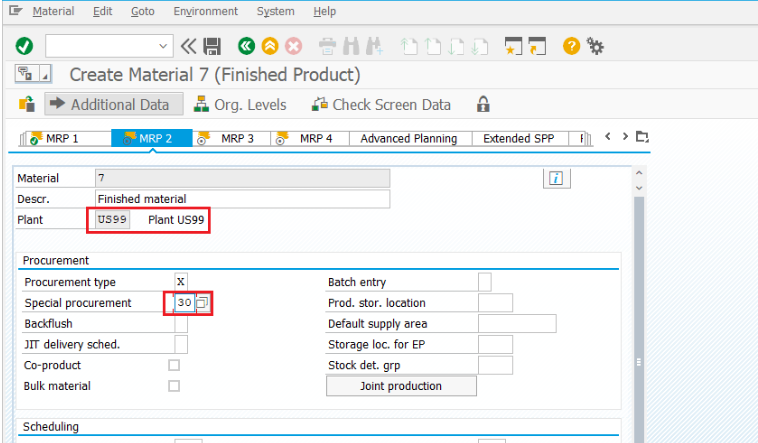Click the Additional Data button
Screen dimensions: 758x443
tap(114, 105)
